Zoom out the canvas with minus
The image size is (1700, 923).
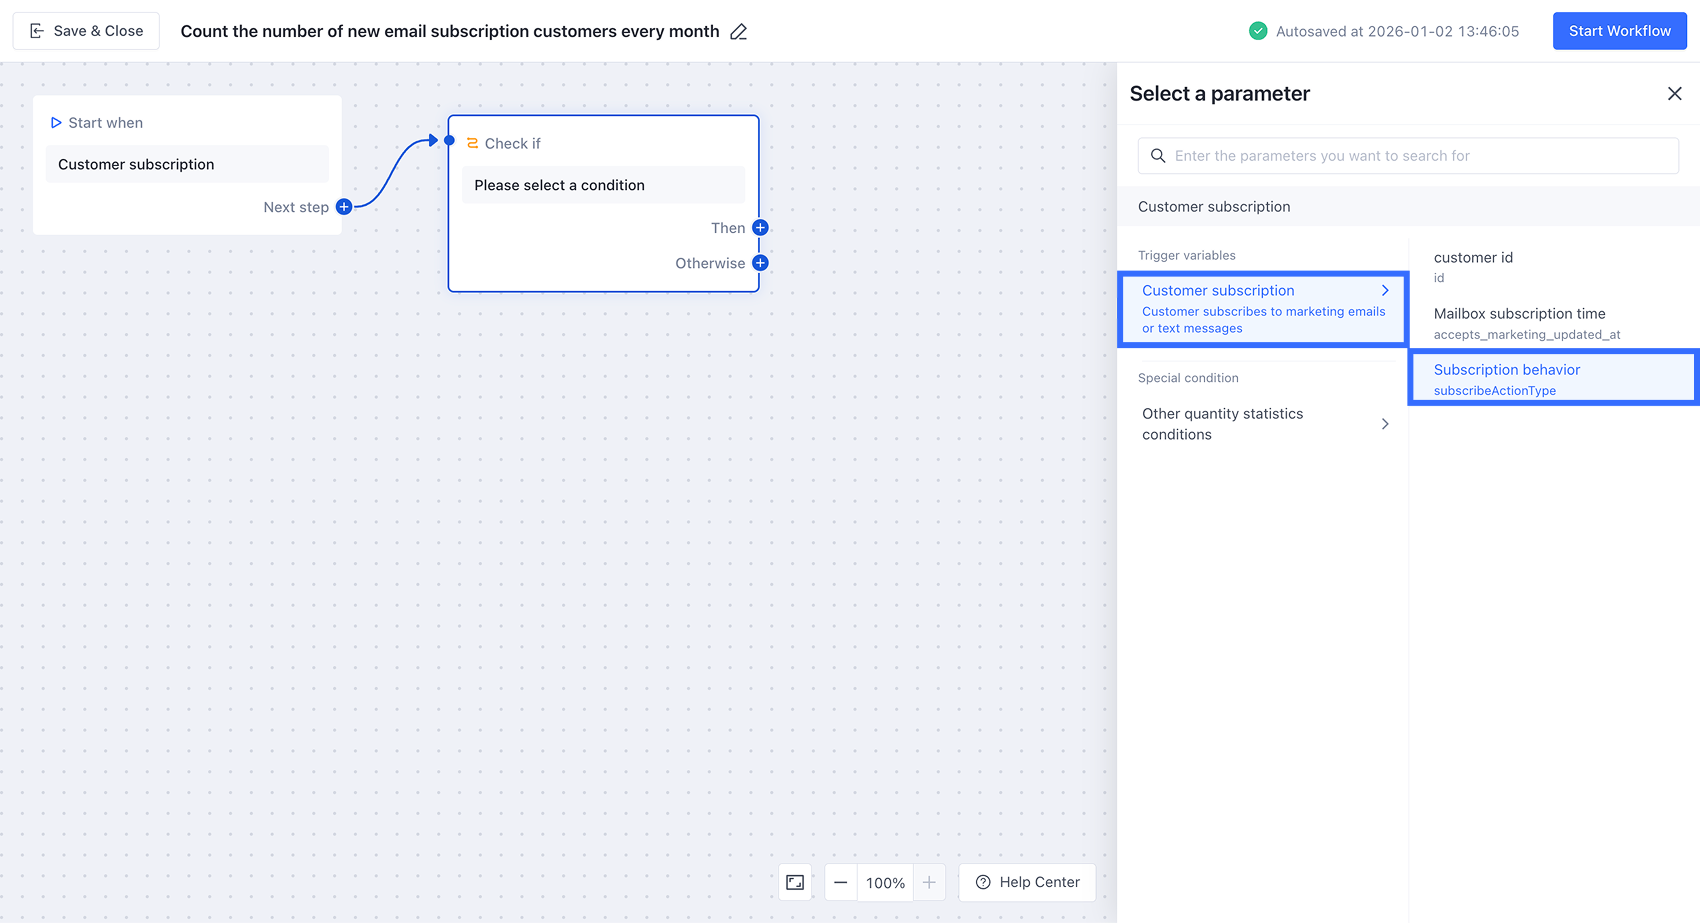click(x=841, y=882)
